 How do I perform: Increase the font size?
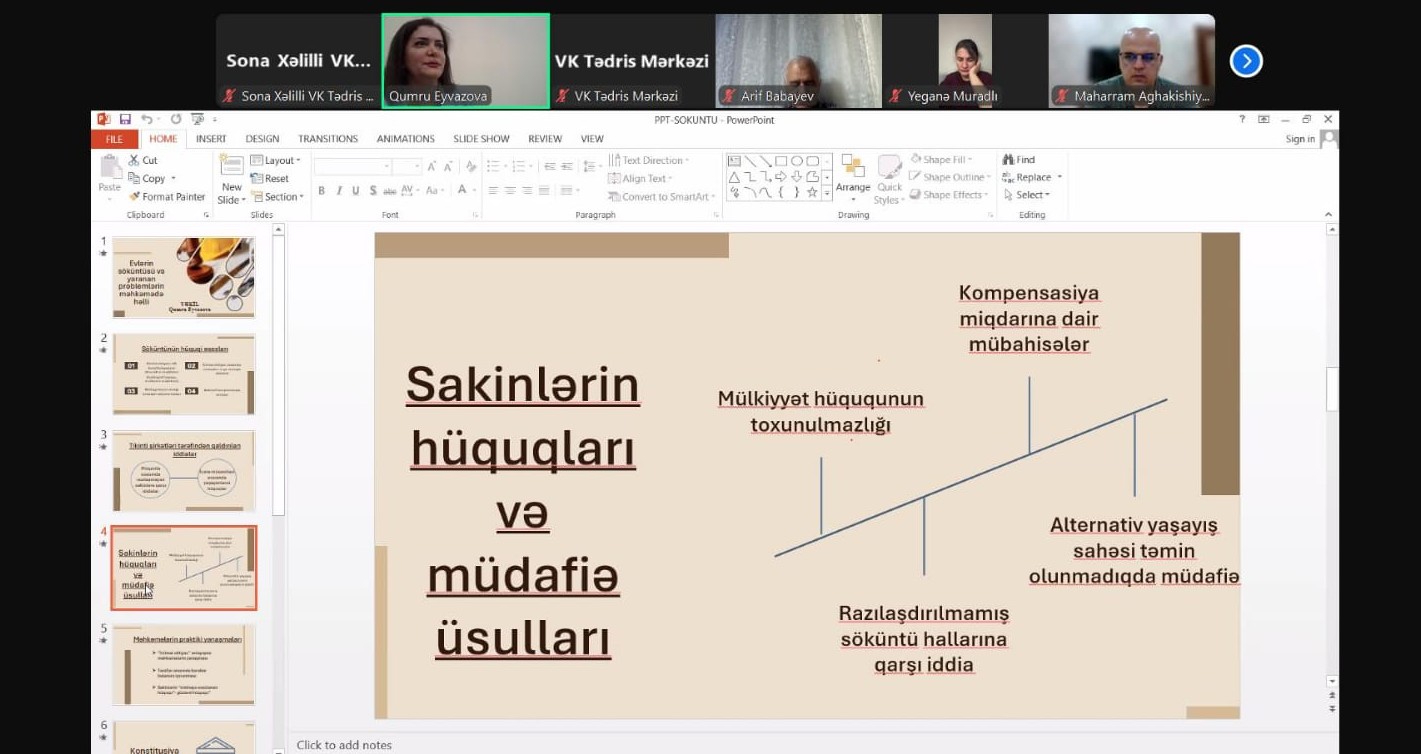[x=432, y=166]
